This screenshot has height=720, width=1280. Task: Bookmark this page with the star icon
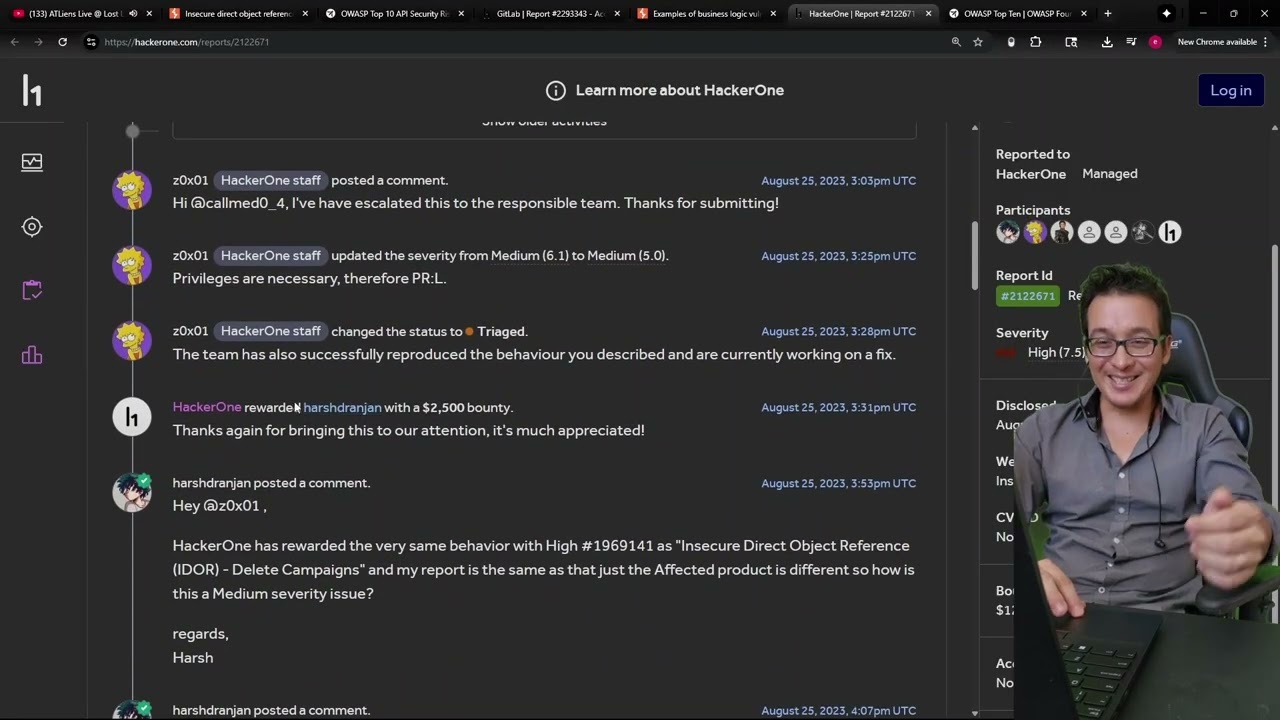tap(978, 42)
